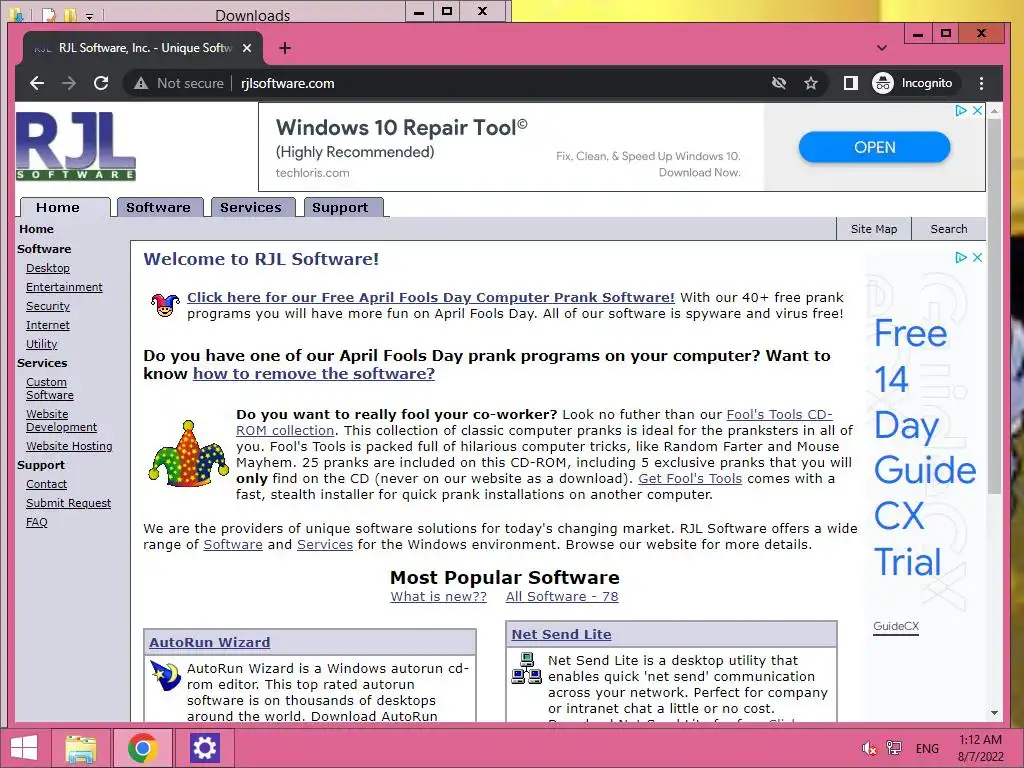This screenshot has width=1024, height=768.
Task: Switch to the Services tab
Action: (x=253, y=207)
